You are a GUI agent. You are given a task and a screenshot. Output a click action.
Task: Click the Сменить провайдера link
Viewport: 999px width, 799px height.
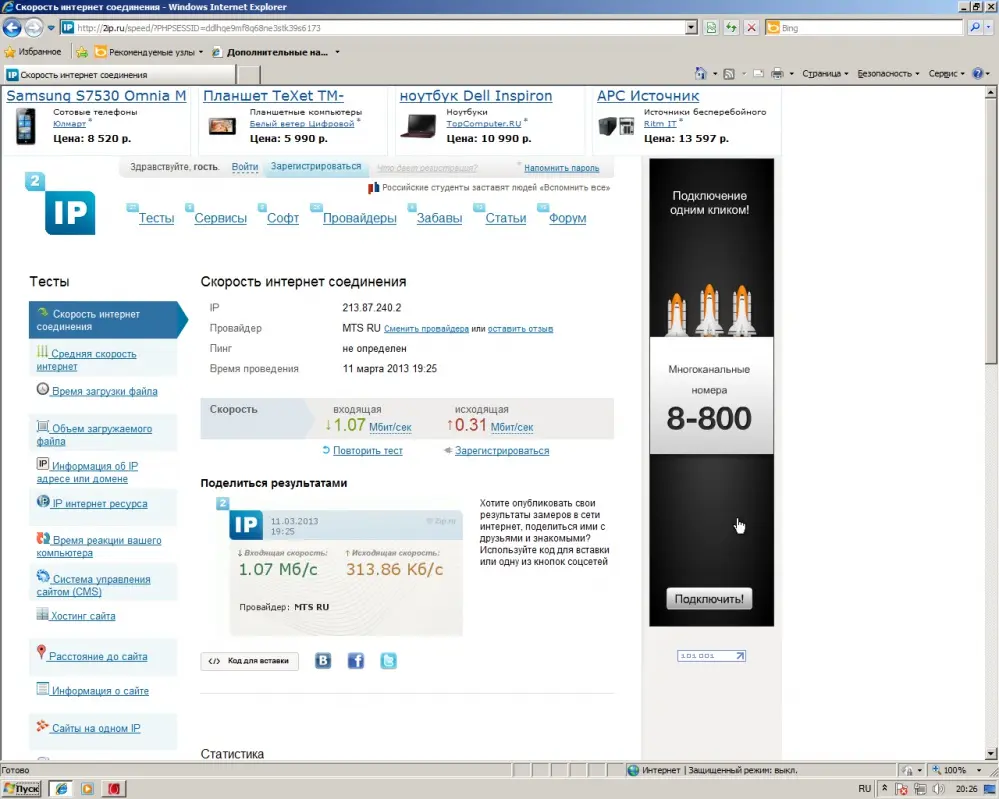[426, 329]
